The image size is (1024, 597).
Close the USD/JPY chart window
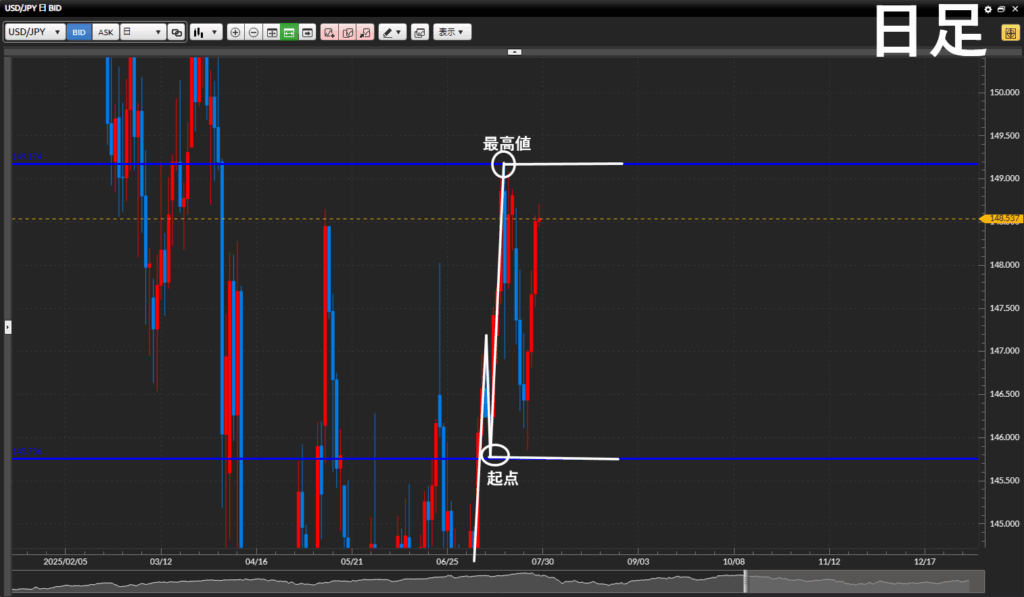click(x=1015, y=9)
